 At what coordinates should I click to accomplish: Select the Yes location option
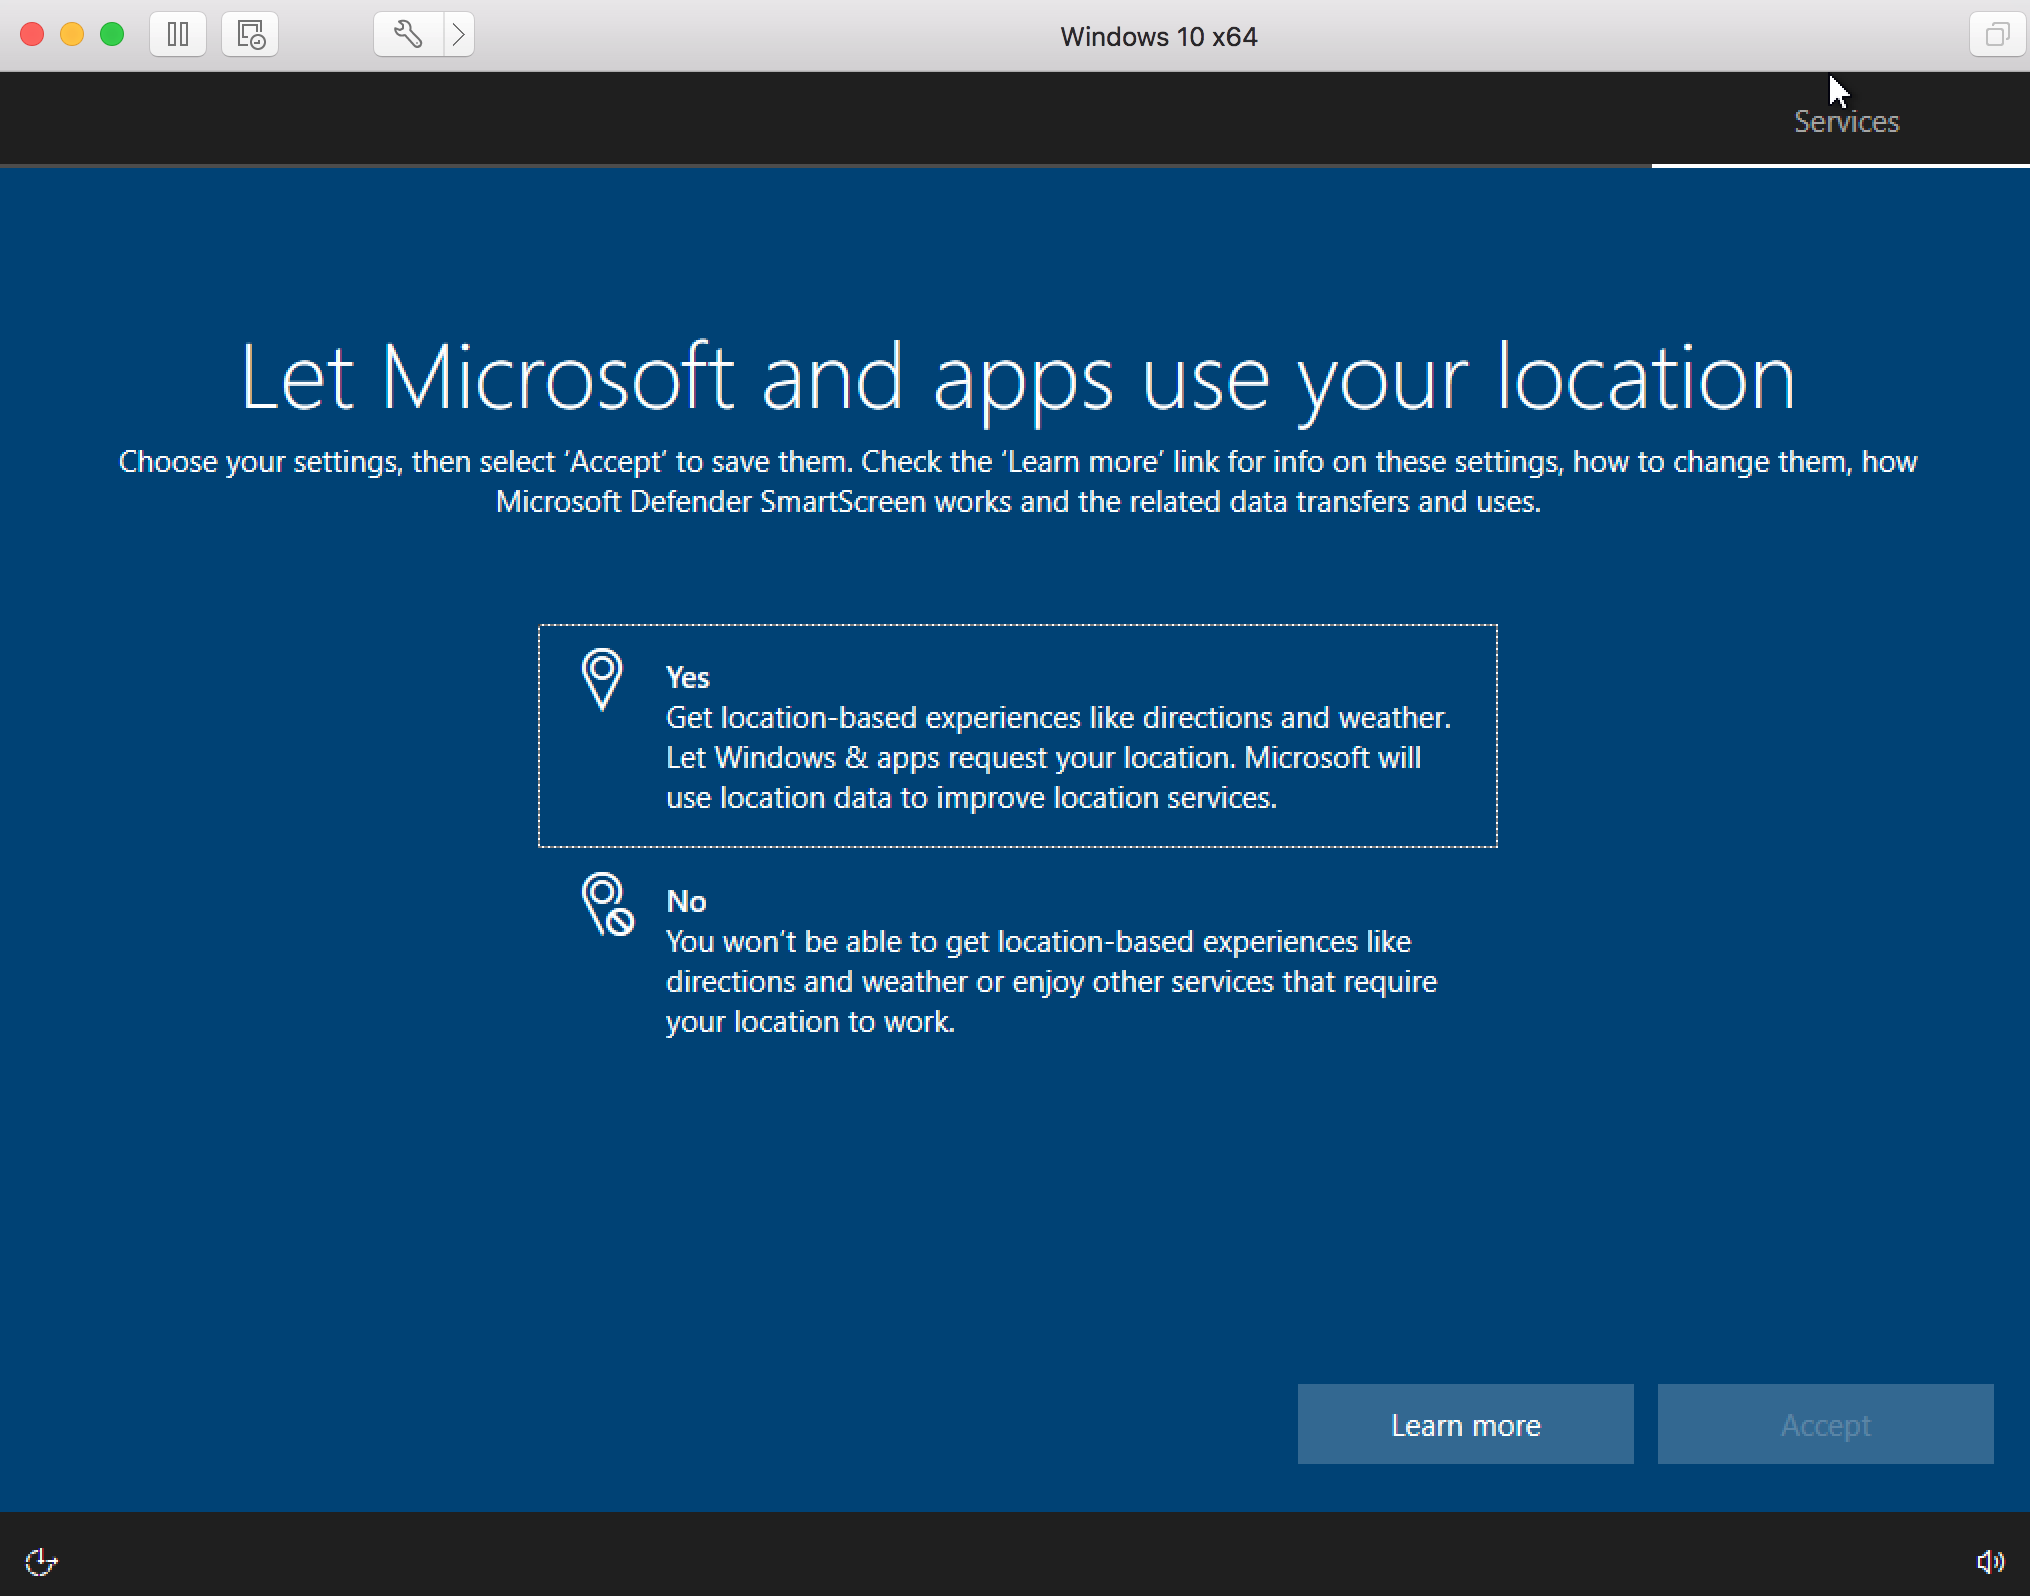[1018, 736]
